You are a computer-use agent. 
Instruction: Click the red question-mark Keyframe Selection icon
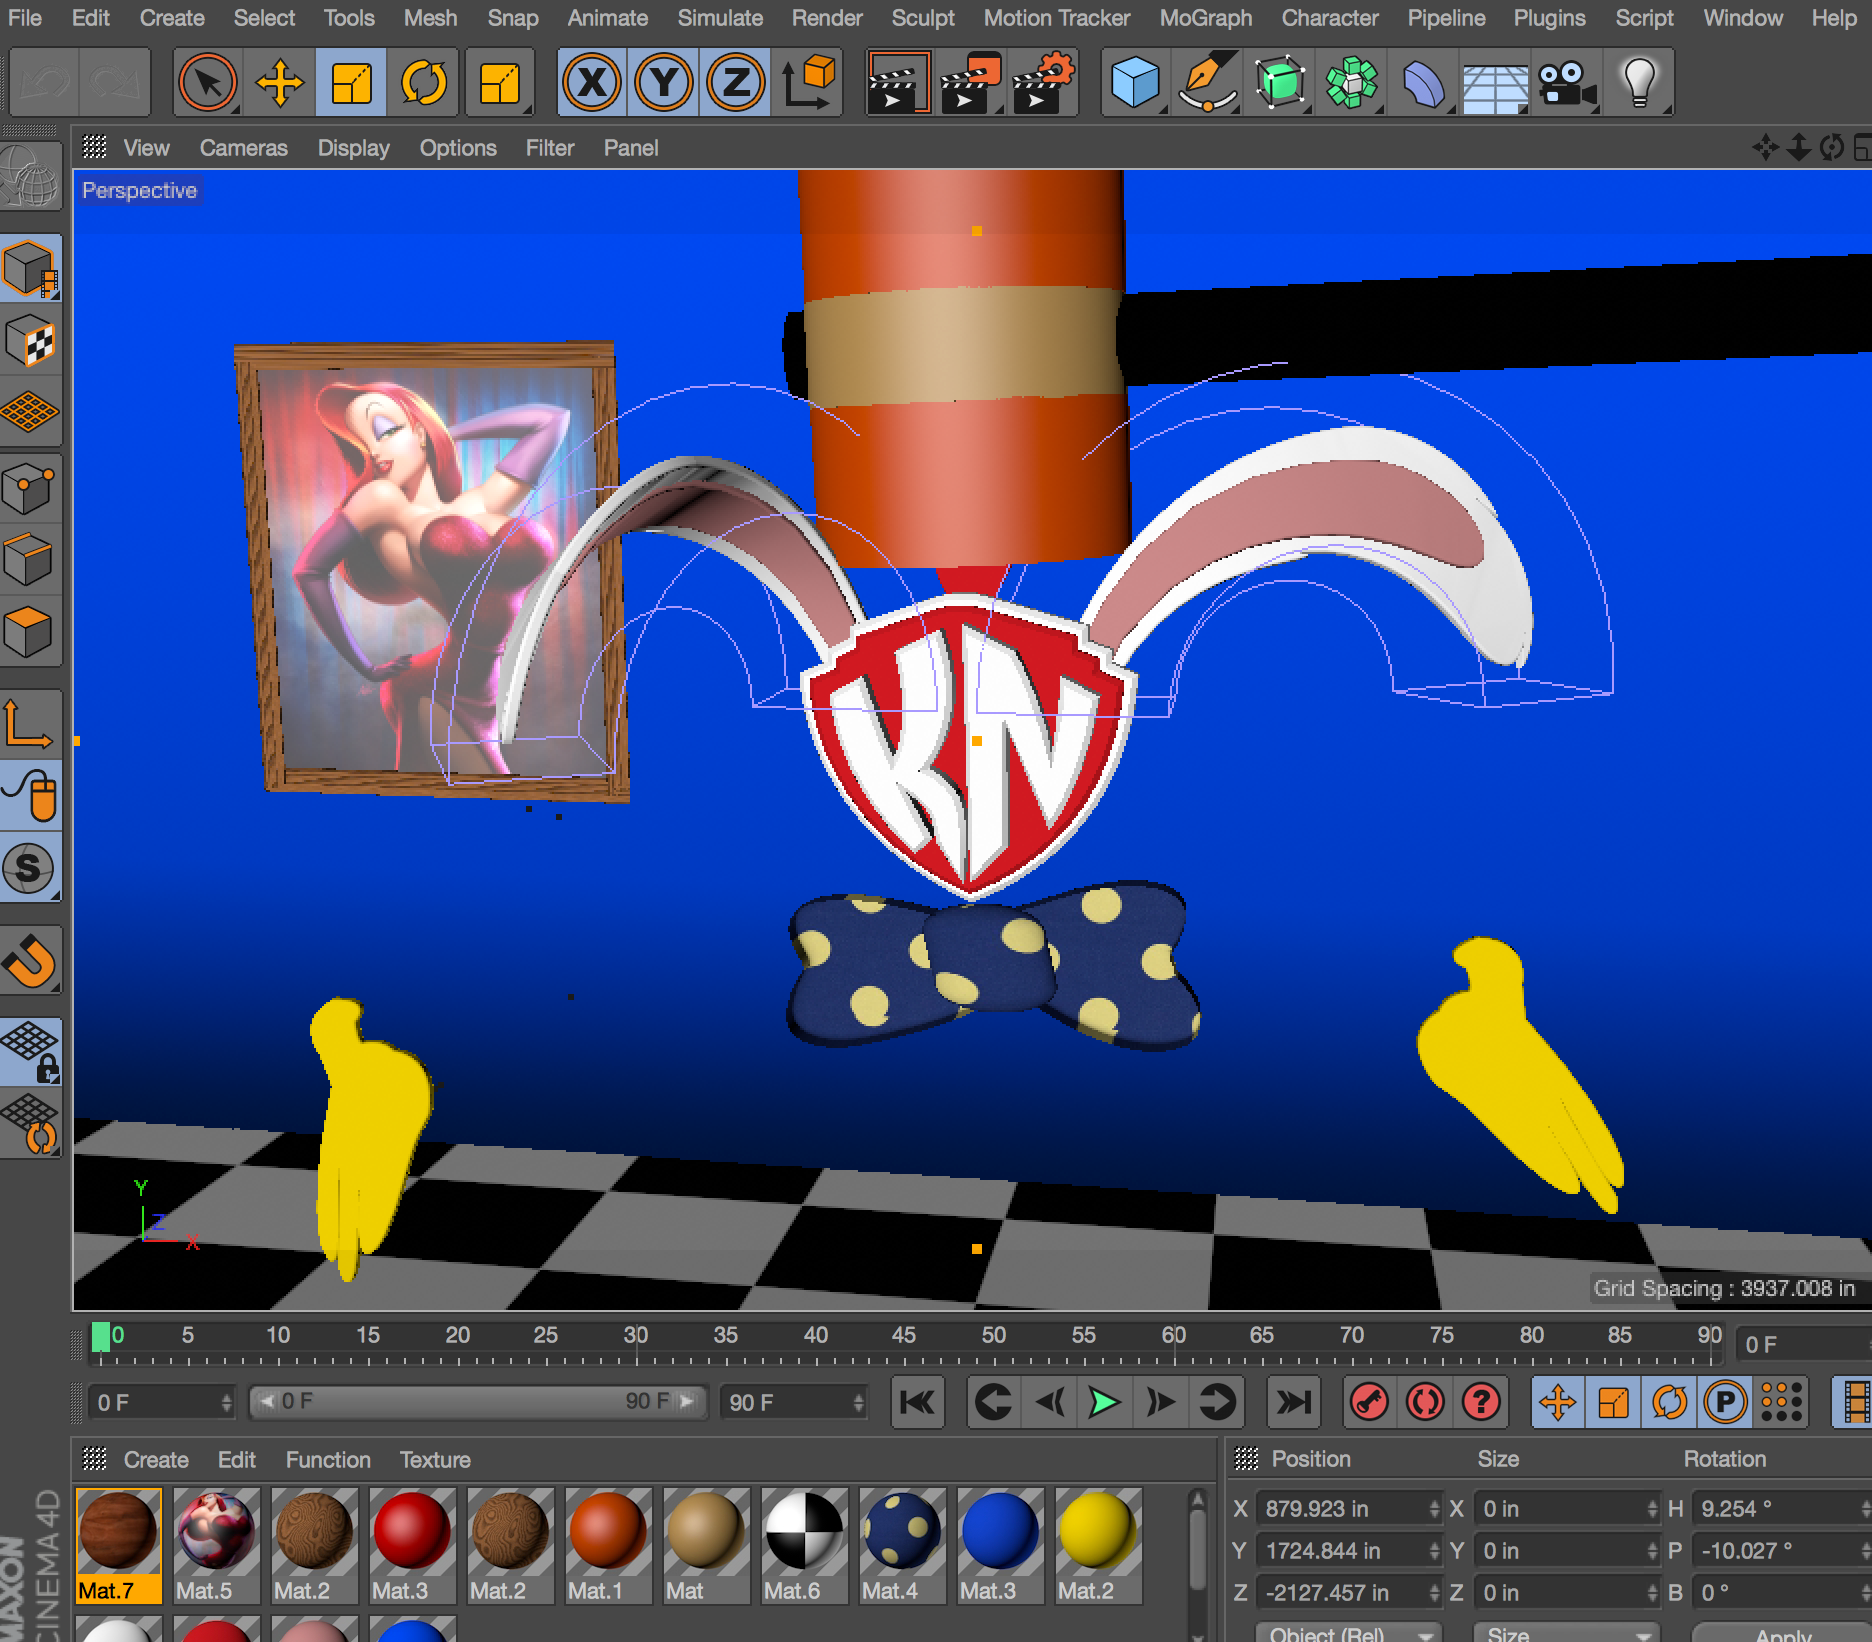(1481, 1402)
